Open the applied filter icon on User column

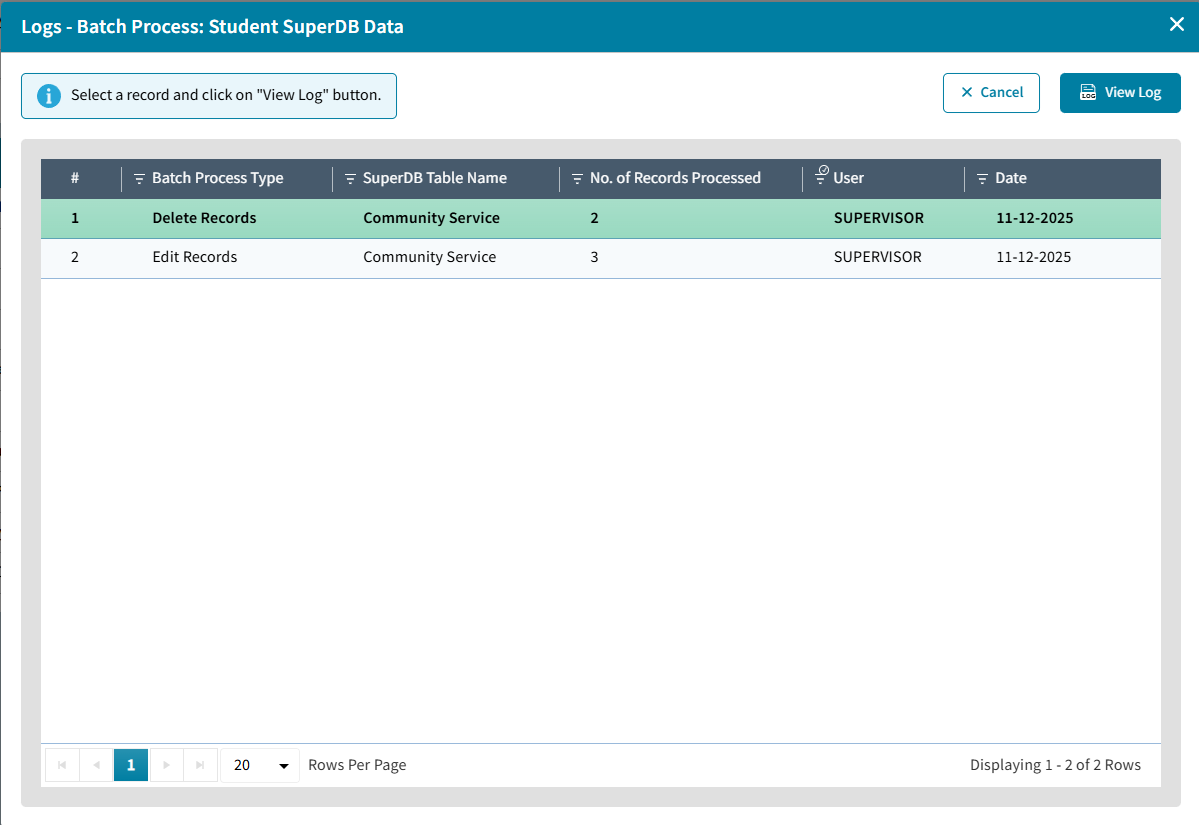821,175
